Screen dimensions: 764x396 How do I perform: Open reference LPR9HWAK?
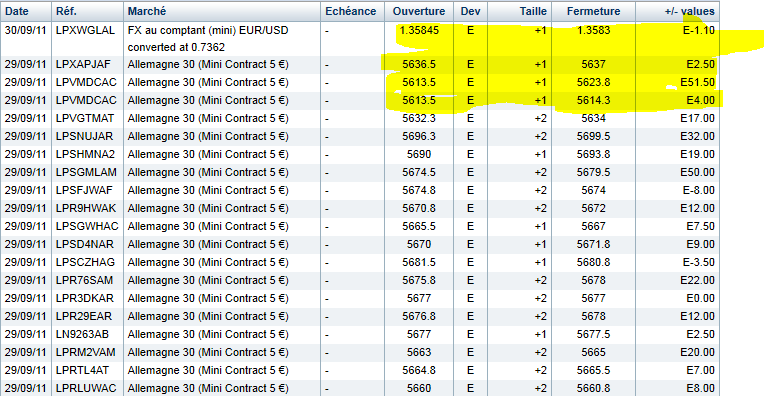[86, 208]
